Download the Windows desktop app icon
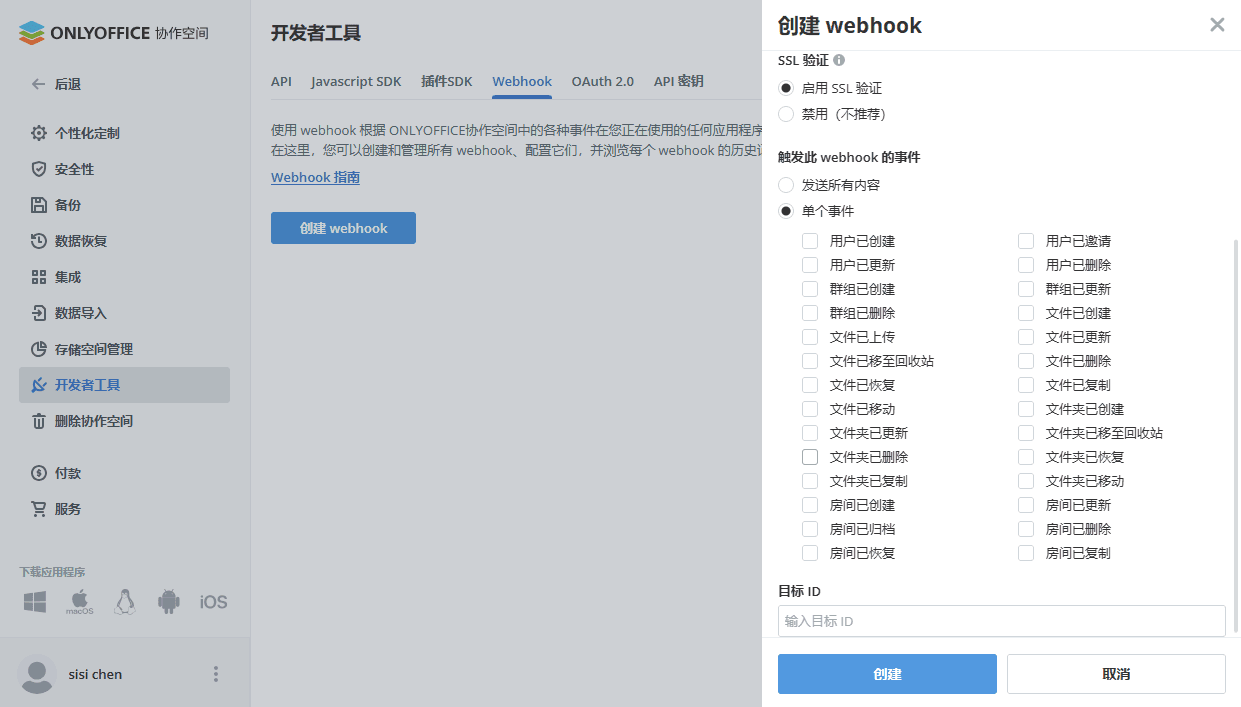Screen dimensions: 1241x707 pyautogui.click(x=35, y=602)
